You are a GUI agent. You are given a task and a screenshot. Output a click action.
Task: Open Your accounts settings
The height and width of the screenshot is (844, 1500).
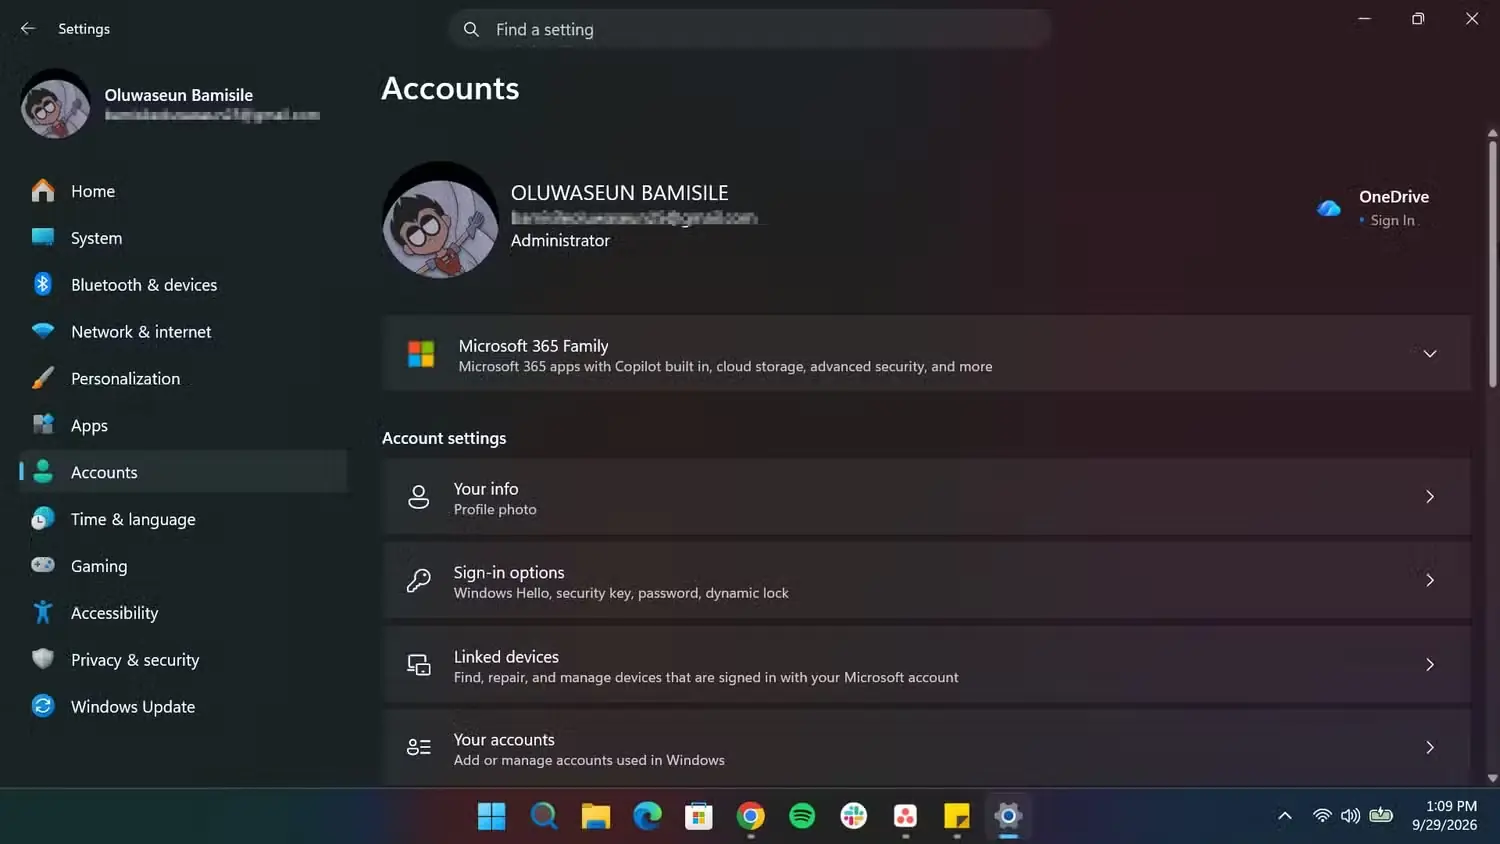926,748
